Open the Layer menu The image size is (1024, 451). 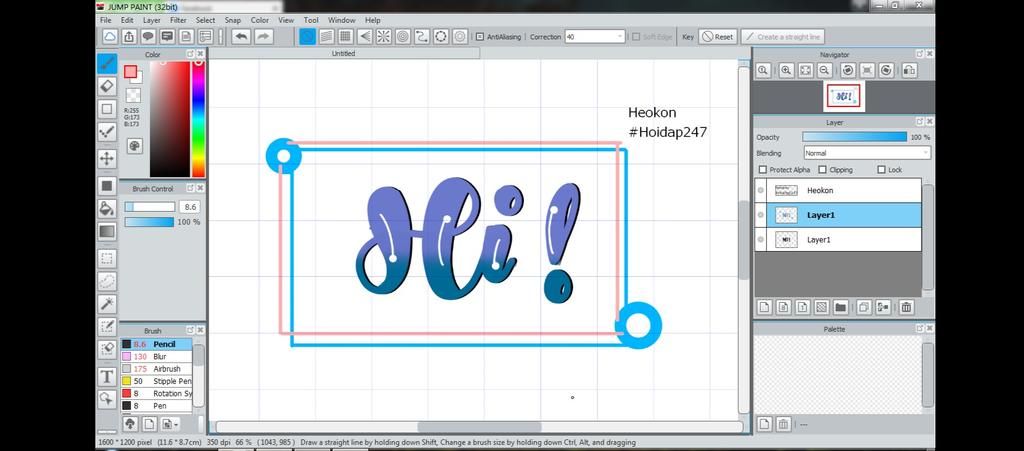coord(152,20)
